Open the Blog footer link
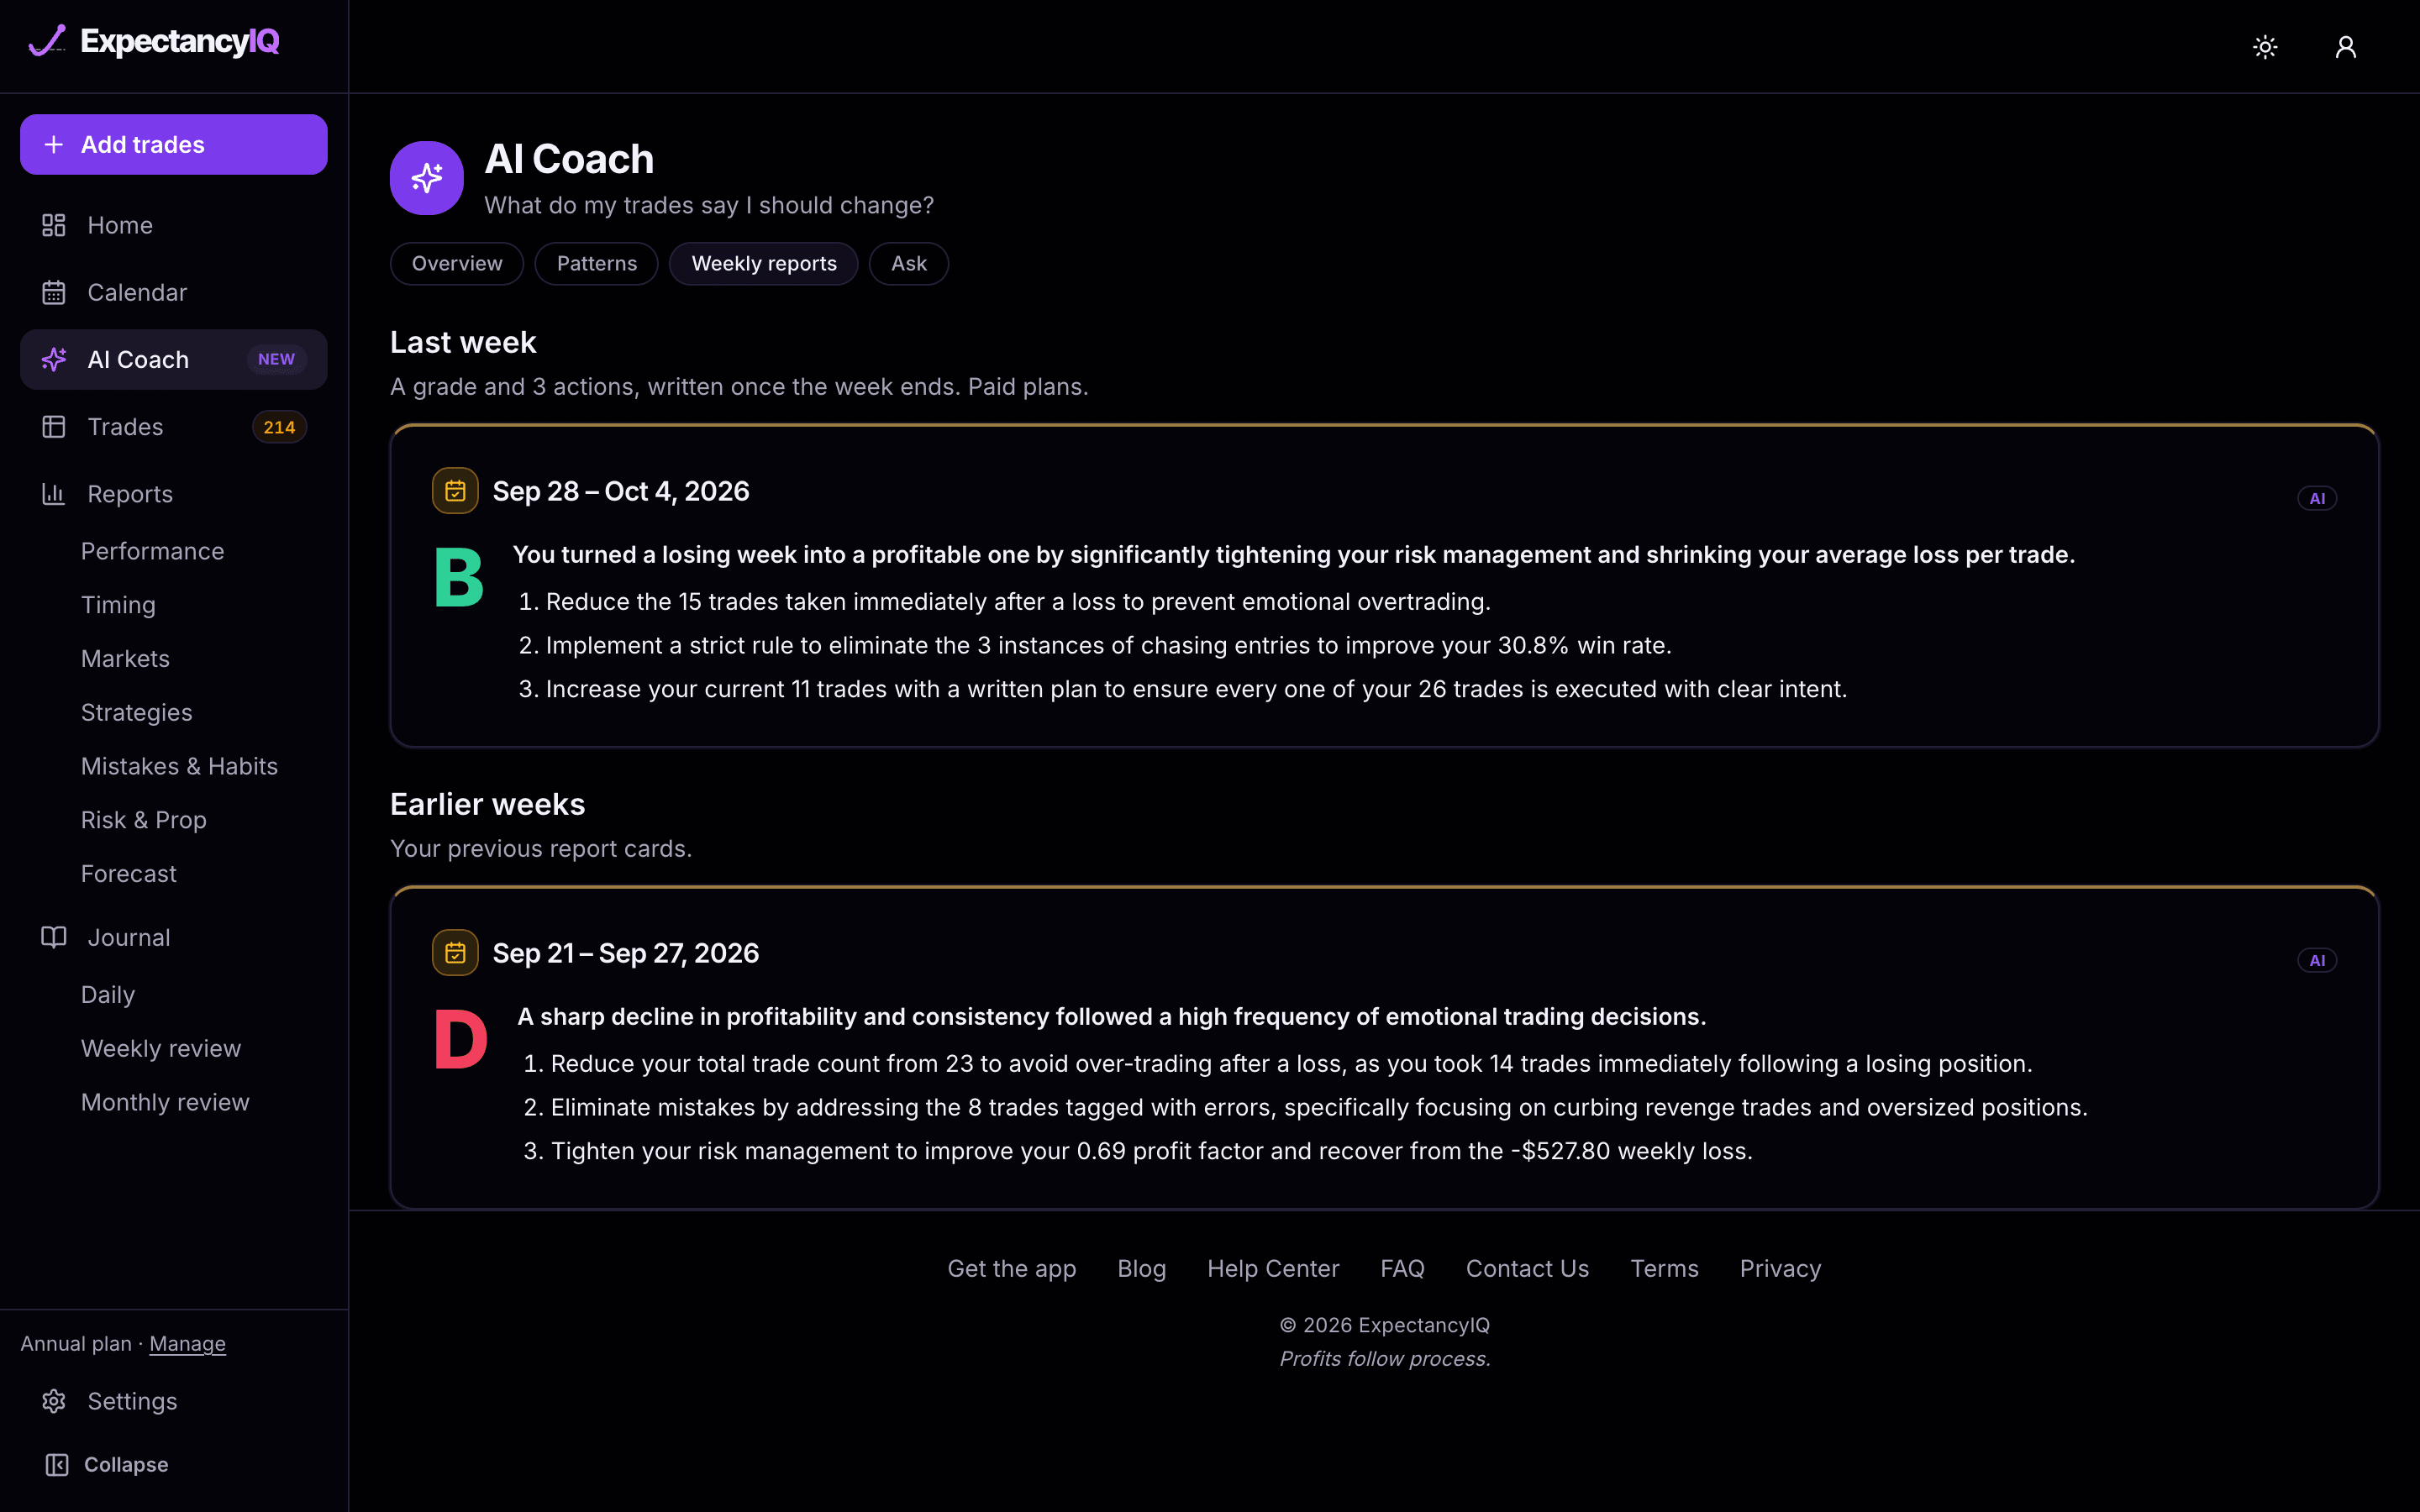The image size is (2420, 1512). pyautogui.click(x=1141, y=1268)
